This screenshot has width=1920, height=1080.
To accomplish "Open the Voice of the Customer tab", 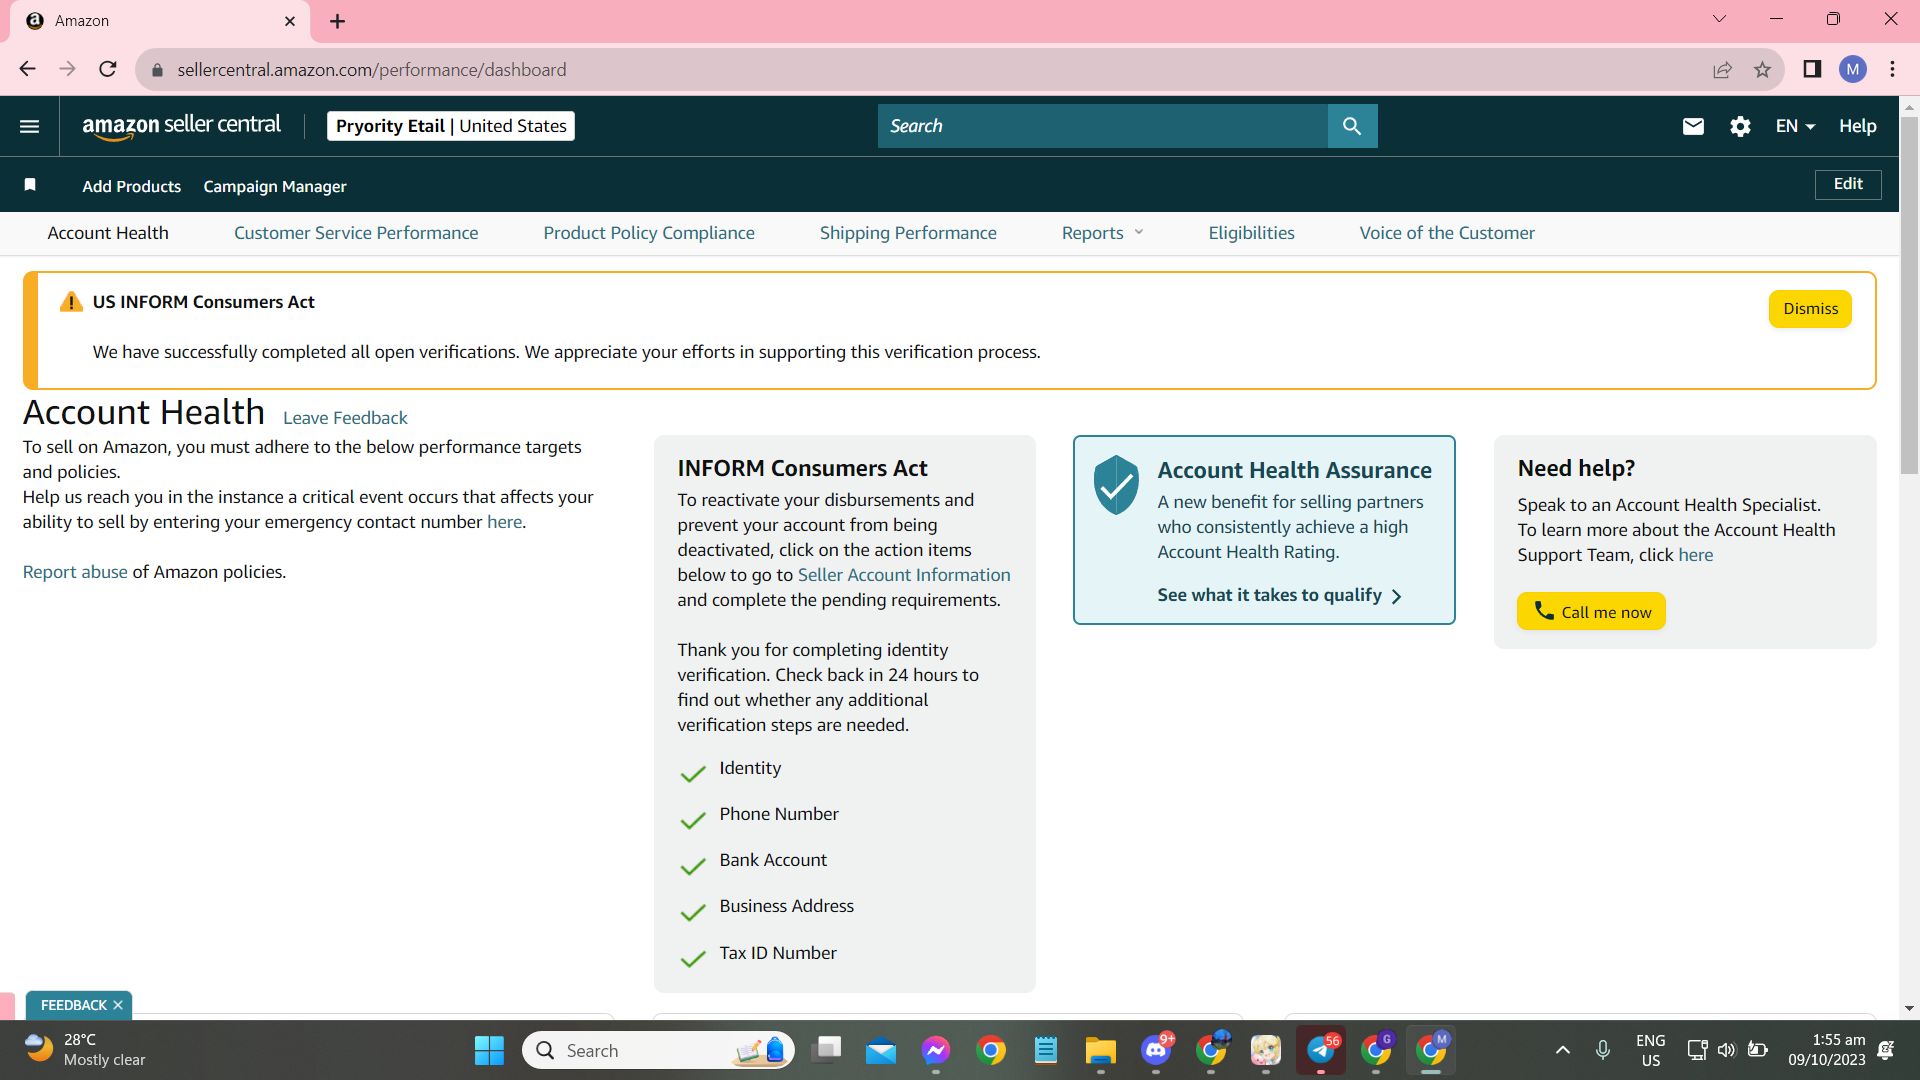I will (x=1447, y=233).
